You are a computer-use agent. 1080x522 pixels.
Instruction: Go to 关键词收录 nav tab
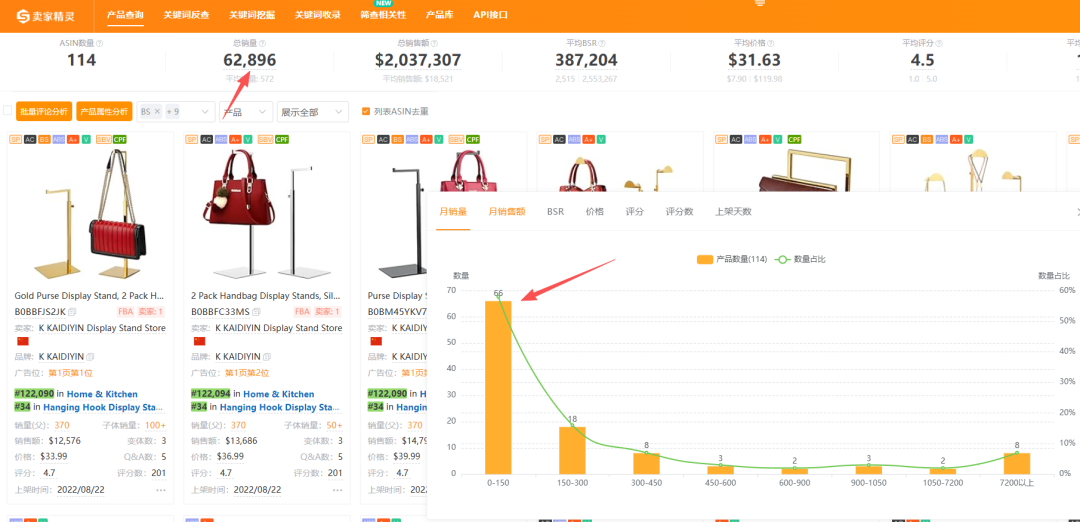318,14
